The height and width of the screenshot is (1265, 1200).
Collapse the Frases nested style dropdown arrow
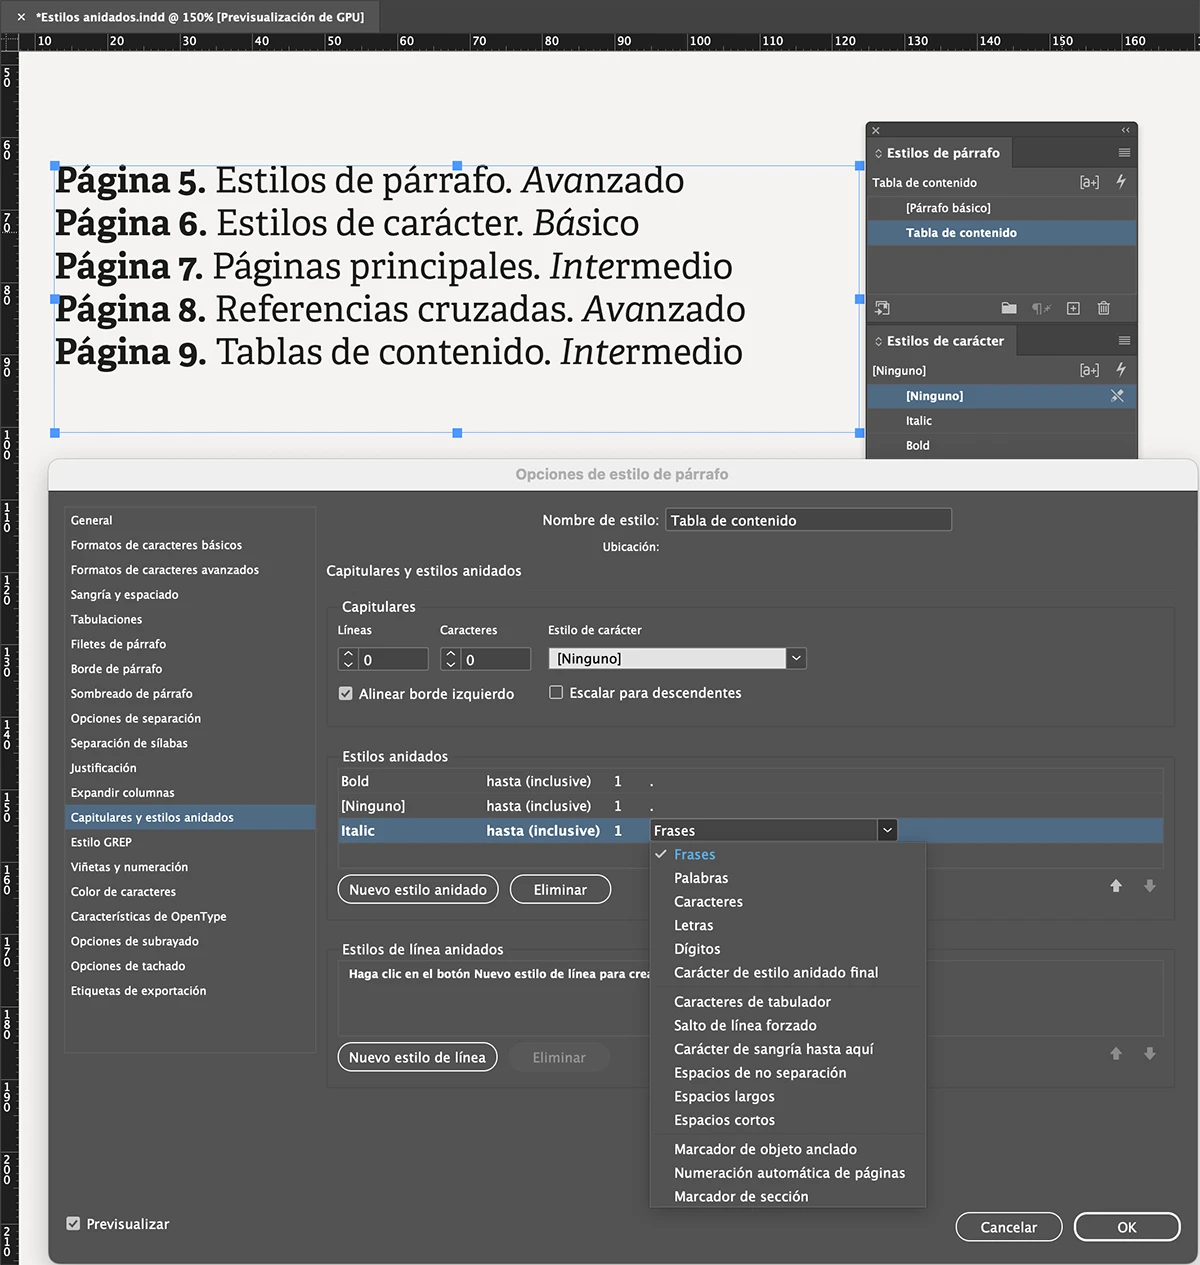click(887, 830)
